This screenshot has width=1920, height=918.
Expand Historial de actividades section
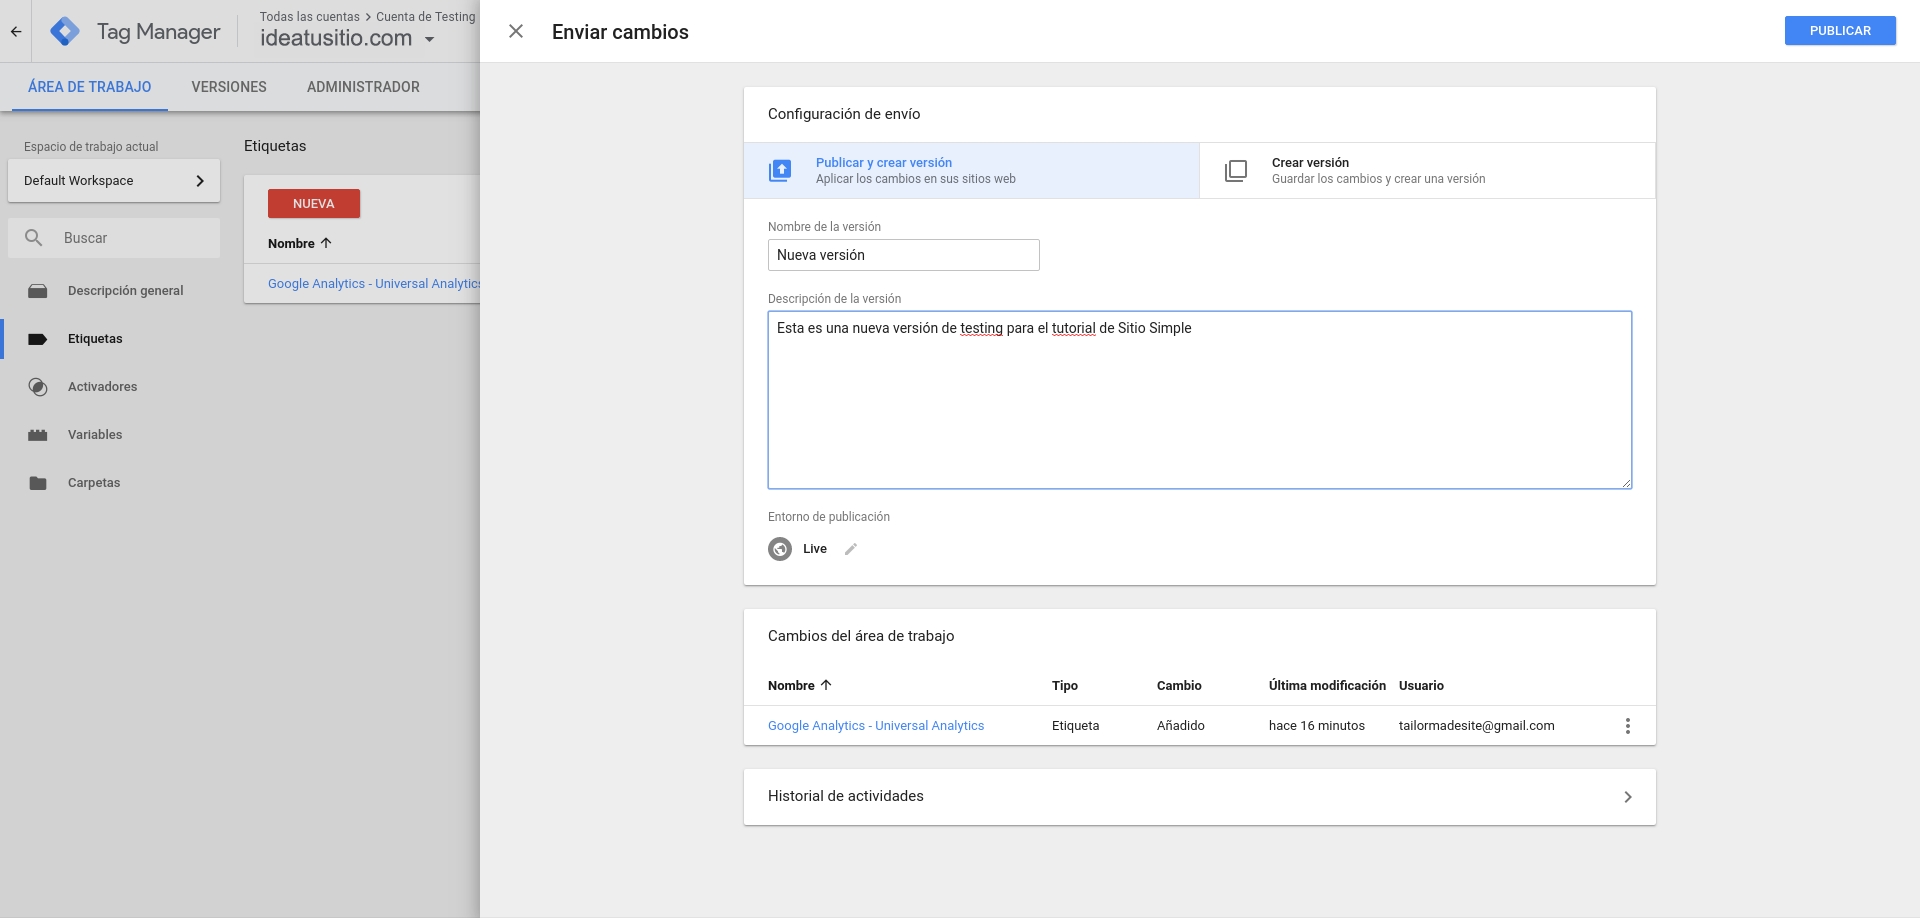pyautogui.click(x=1199, y=797)
